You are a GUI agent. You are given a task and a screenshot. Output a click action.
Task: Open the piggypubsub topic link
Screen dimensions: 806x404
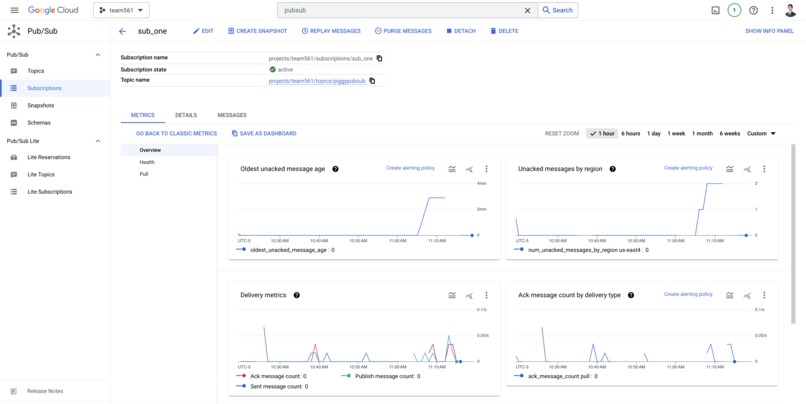coord(317,81)
